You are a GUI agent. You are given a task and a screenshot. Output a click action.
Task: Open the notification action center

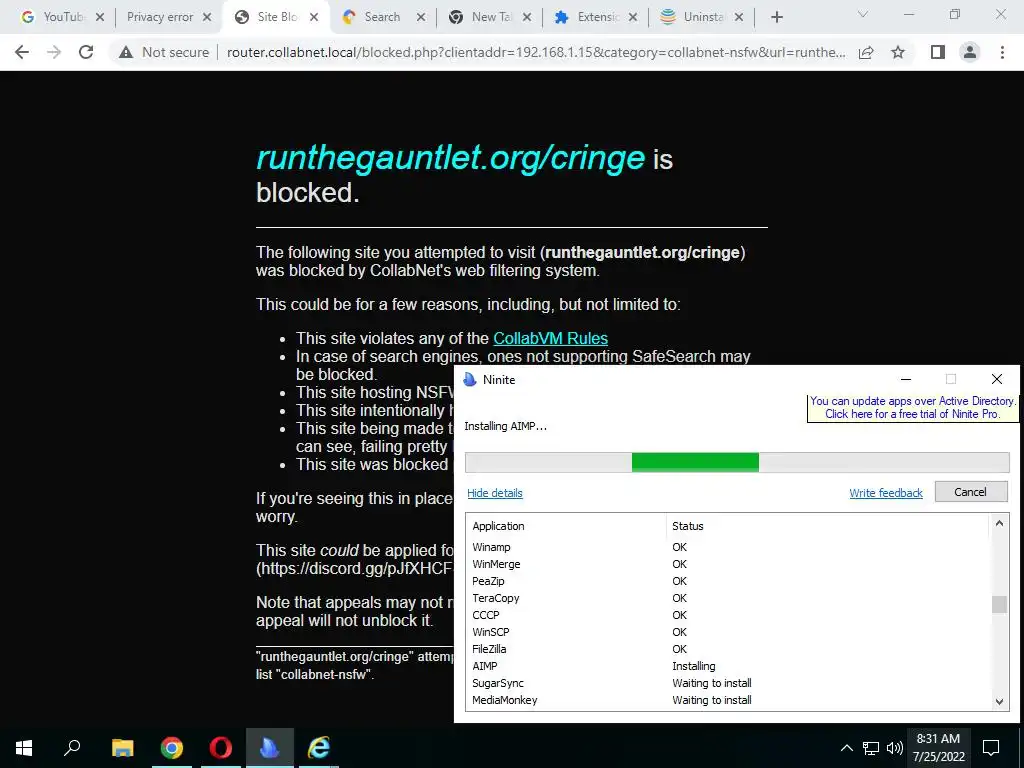991,748
